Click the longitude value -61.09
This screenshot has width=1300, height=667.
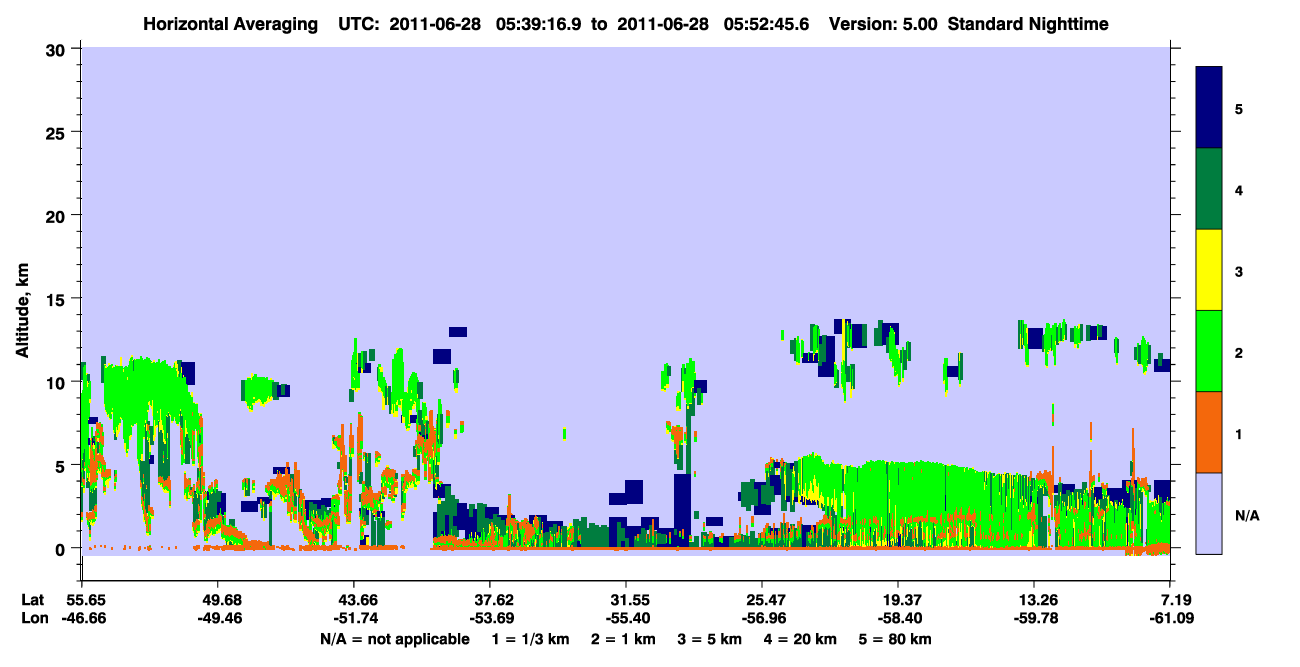coord(1170,618)
